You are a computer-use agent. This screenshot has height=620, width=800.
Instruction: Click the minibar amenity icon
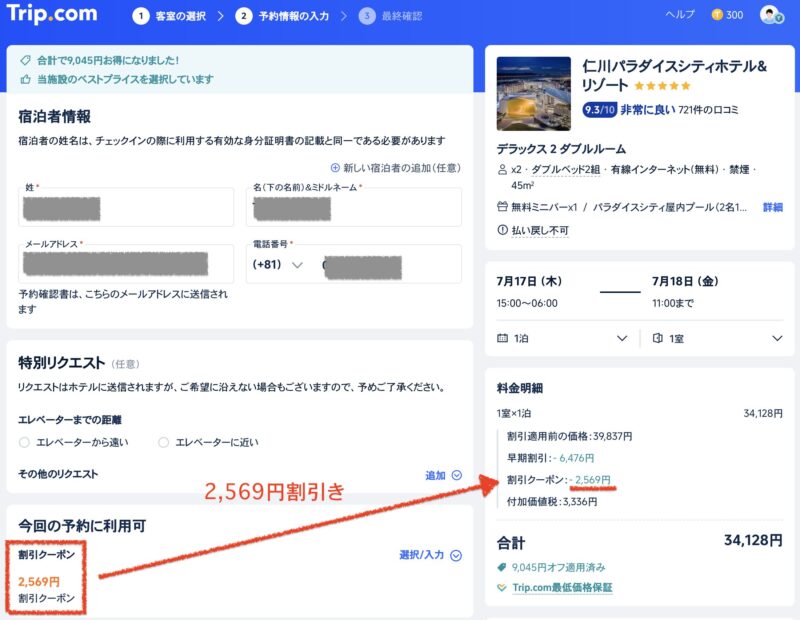[502, 207]
